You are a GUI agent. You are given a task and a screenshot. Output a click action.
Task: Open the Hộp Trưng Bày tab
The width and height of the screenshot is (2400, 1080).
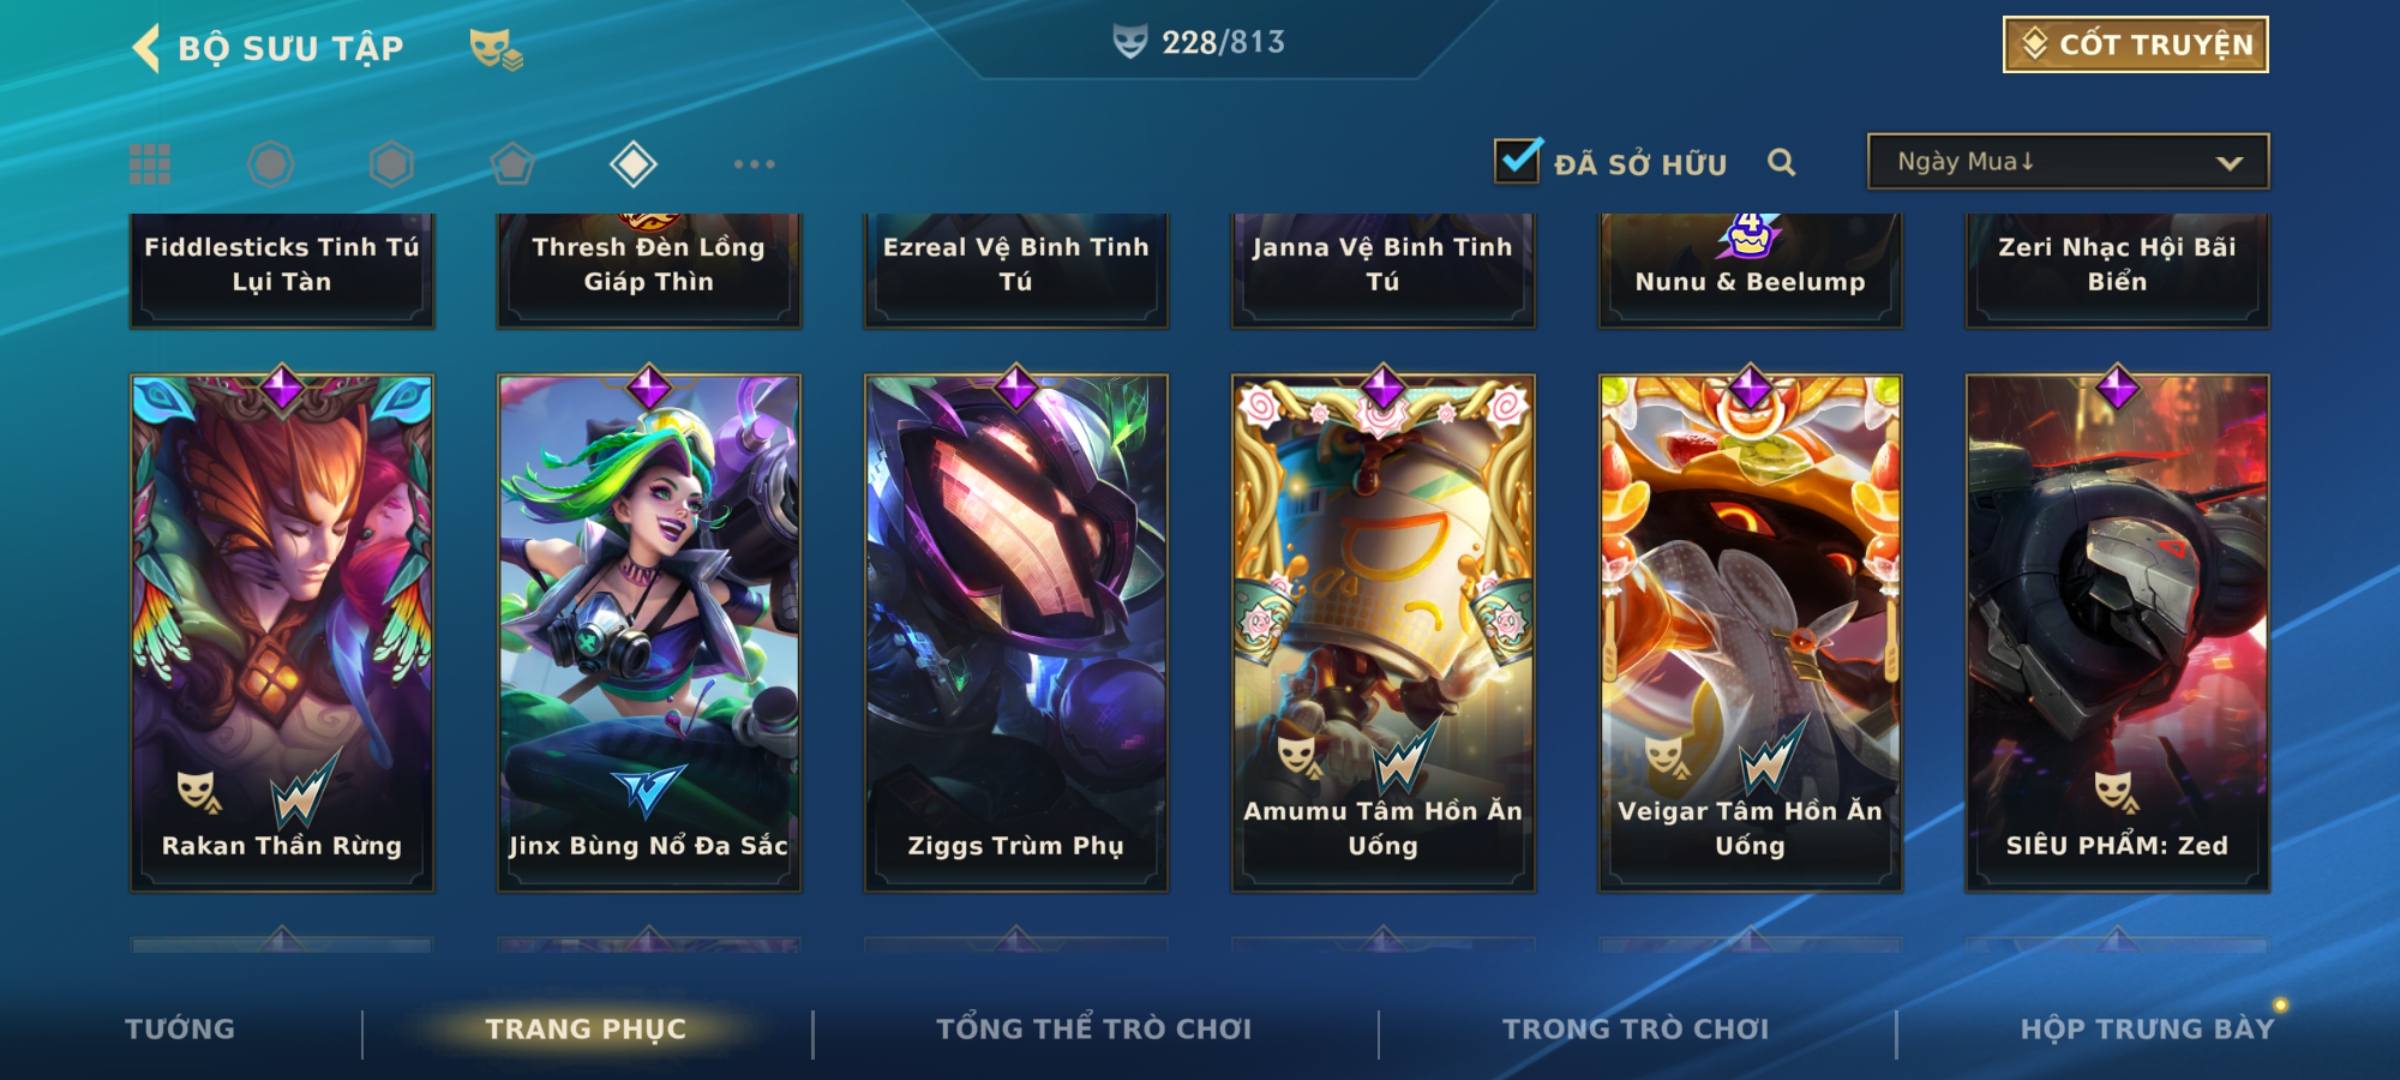[2147, 1028]
